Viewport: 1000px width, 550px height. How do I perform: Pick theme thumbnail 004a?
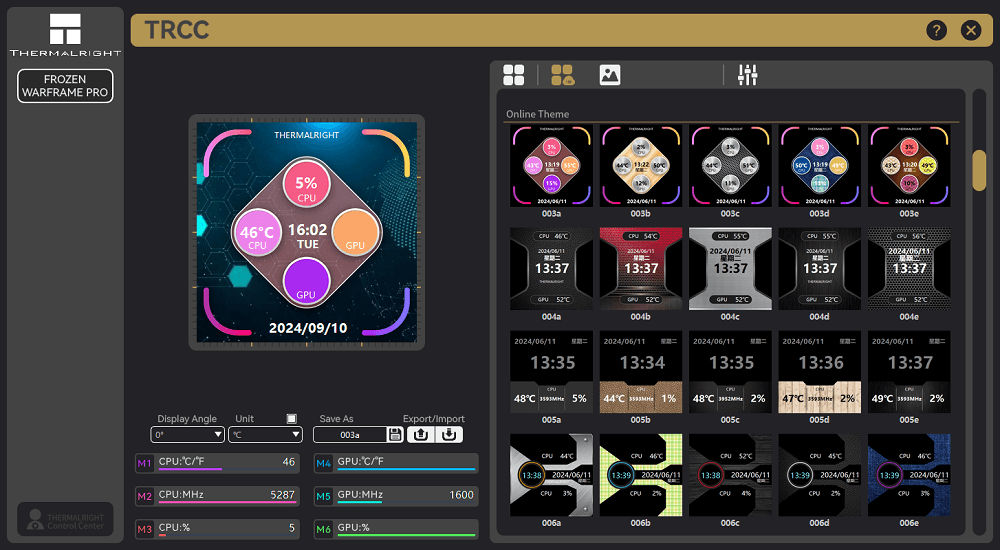pos(552,269)
